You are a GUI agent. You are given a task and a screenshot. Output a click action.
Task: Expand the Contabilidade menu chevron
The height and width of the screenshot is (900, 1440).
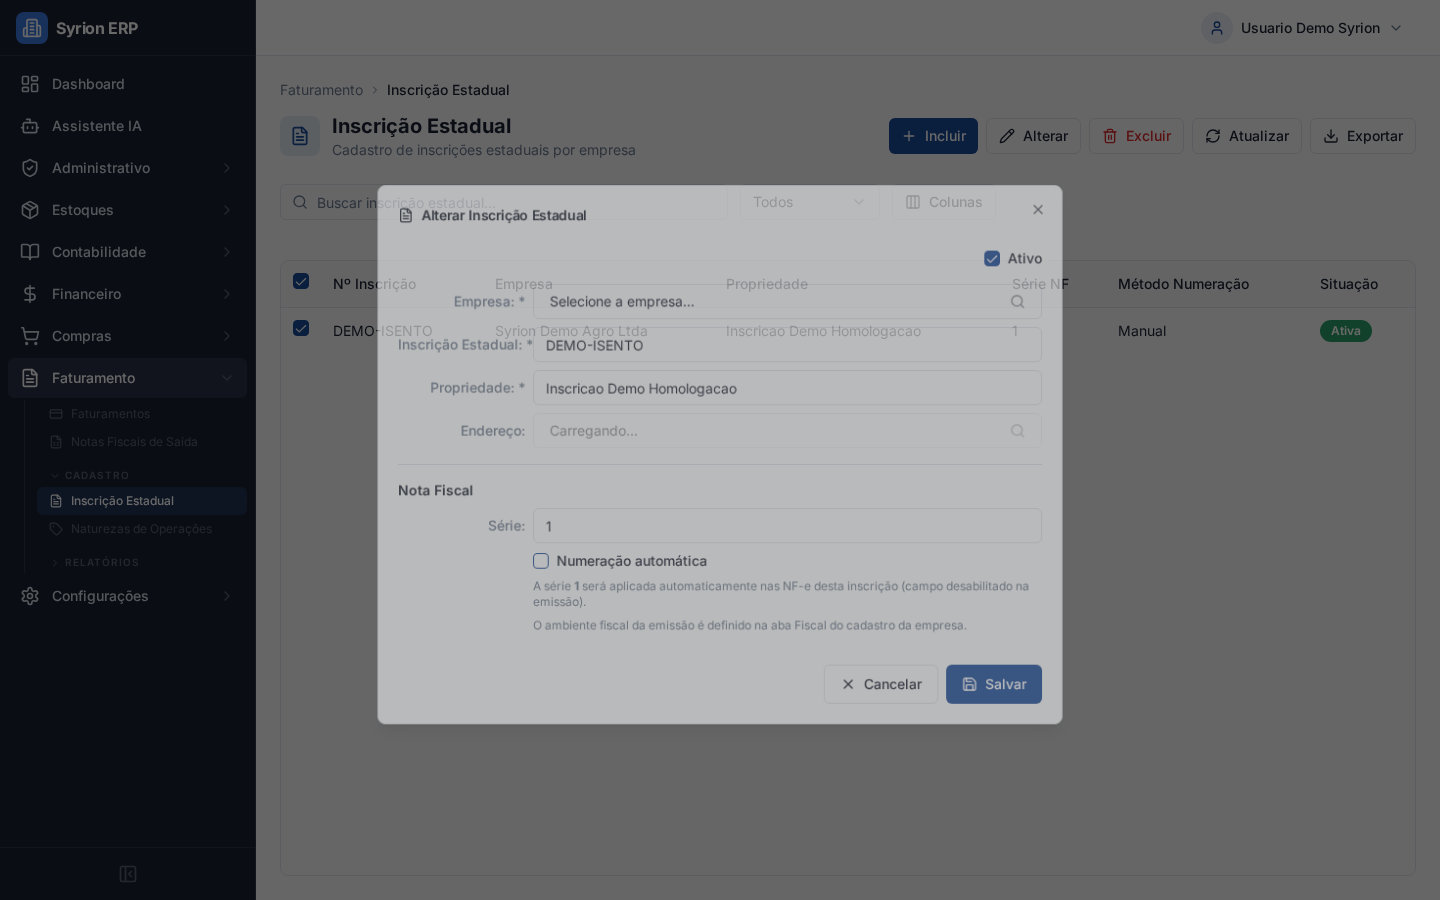[227, 252]
